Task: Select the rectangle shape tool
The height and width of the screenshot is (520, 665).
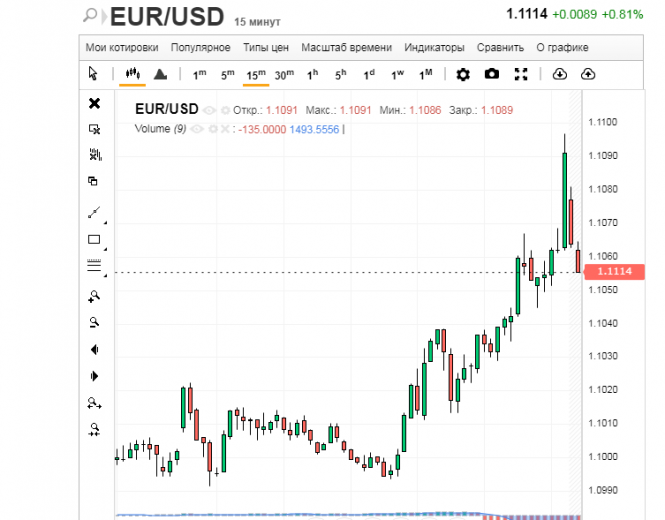Action: [x=94, y=240]
